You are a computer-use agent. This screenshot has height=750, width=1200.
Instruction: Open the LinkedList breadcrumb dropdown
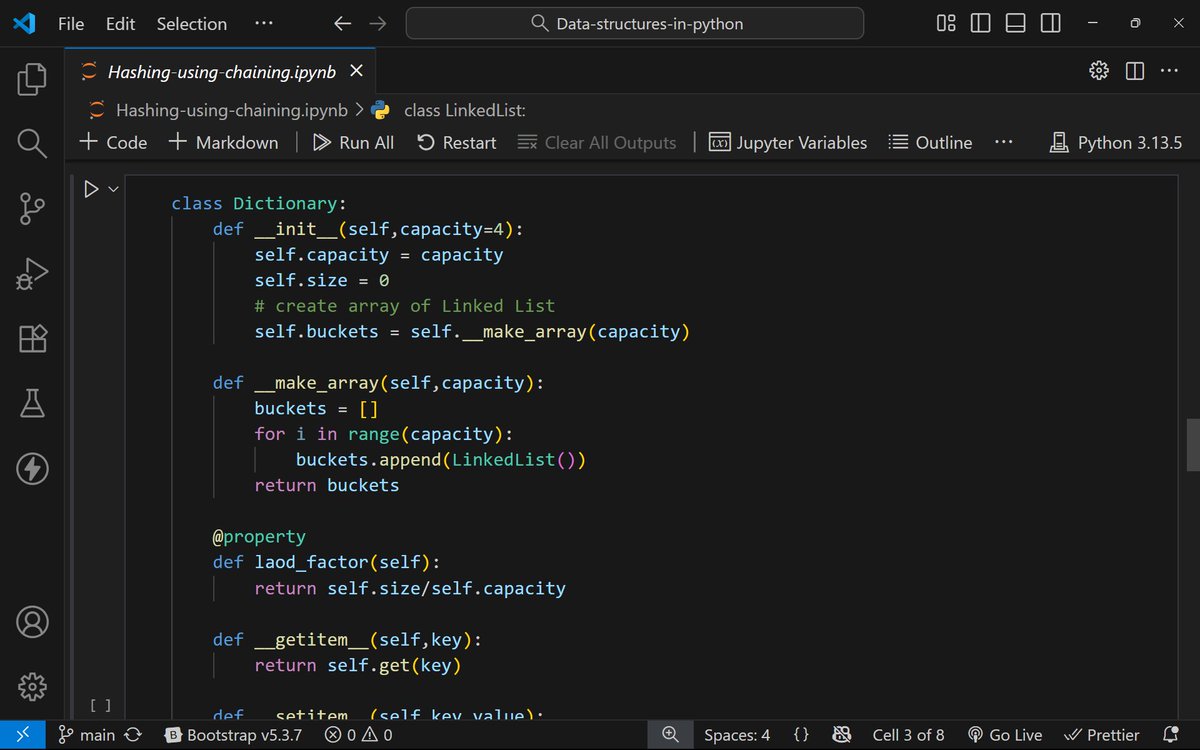[466, 110]
